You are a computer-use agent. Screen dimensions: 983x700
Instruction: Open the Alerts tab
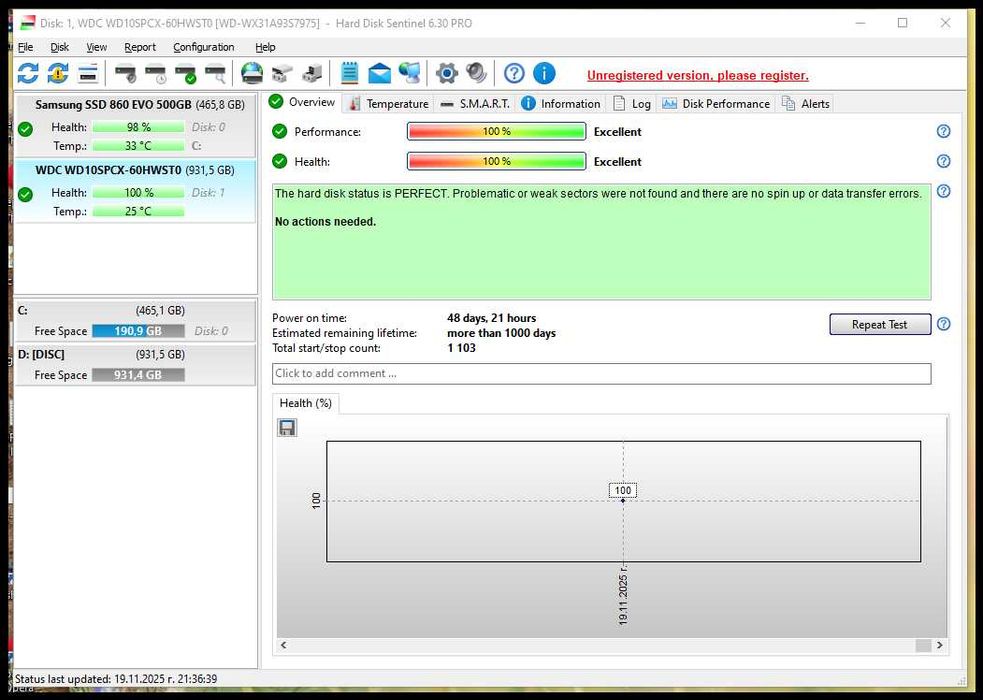[x=806, y=104]
